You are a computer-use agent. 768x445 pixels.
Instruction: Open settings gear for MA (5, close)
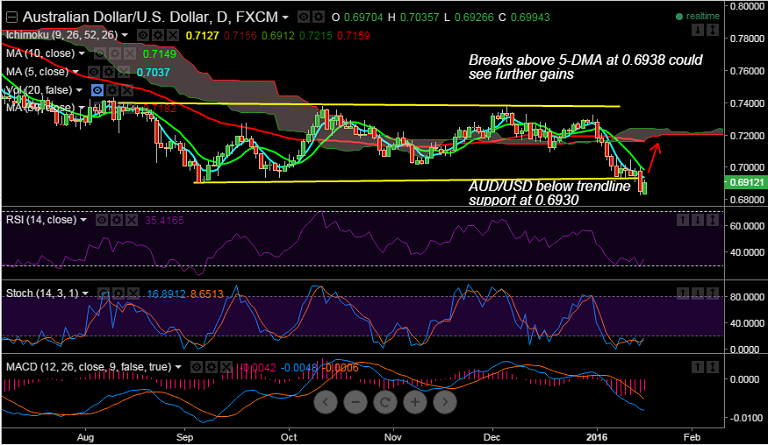click(109, 72)
